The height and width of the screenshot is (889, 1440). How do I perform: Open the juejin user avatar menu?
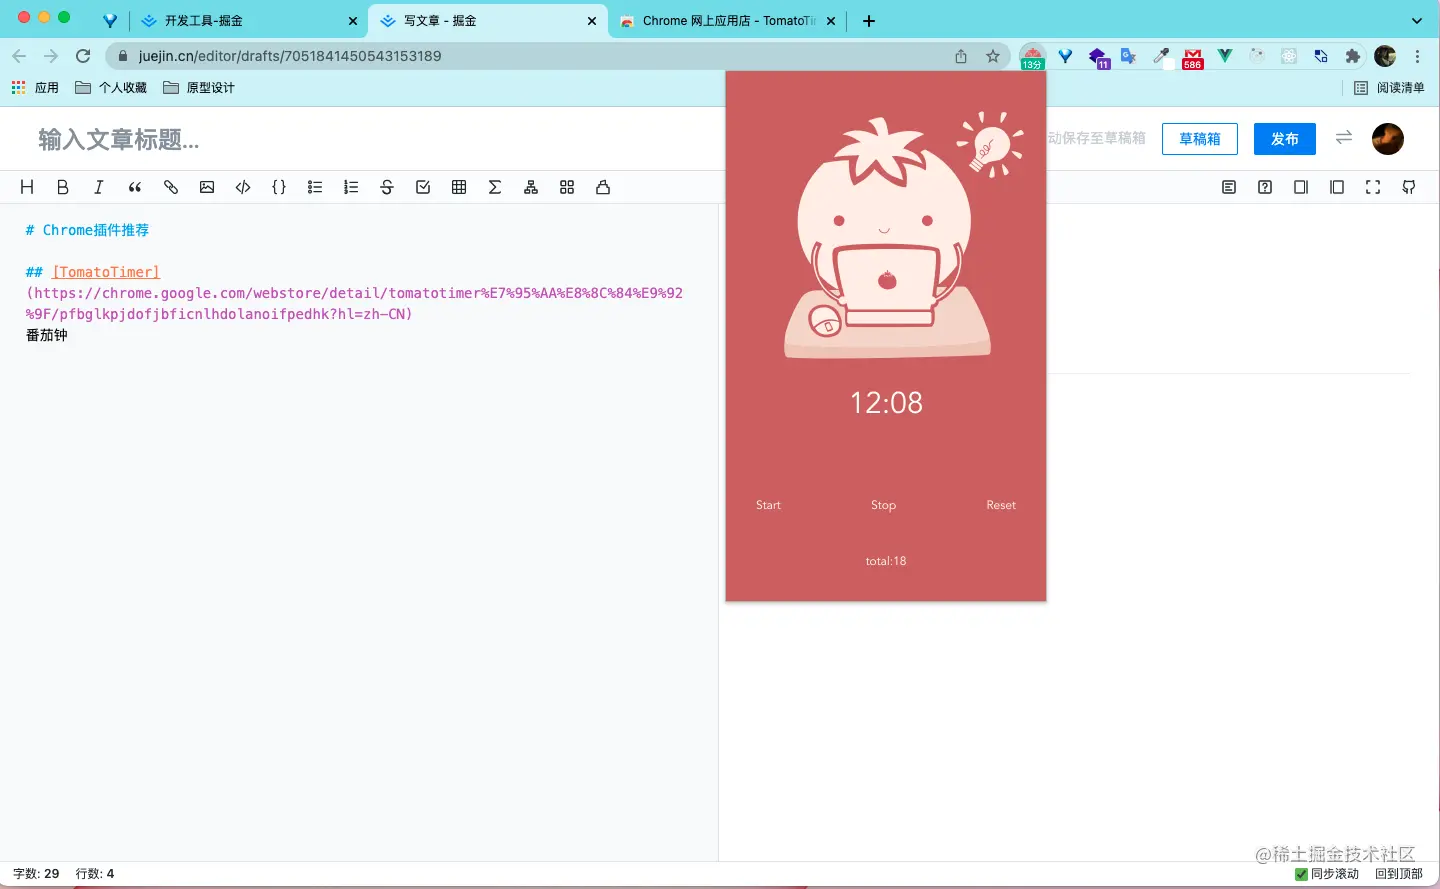1388,139
